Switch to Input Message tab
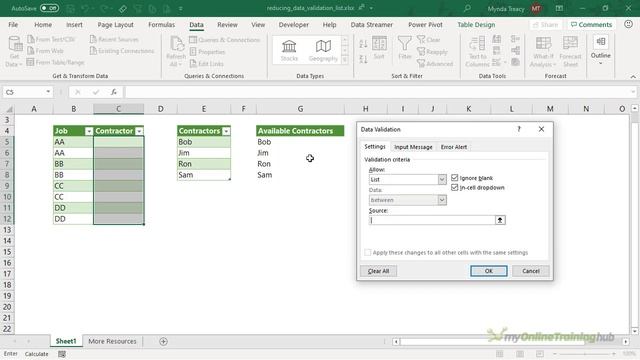640x360 pixels. (x=413, y=147)
